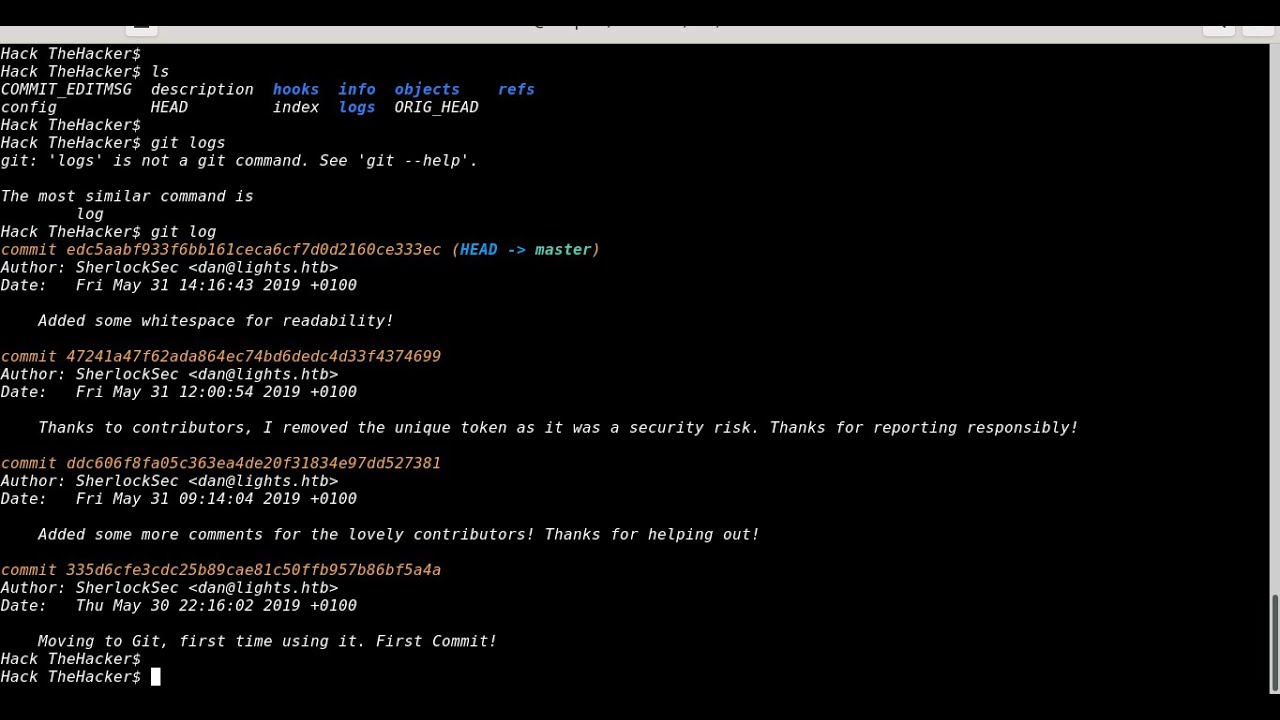Click the blue 'info' directory name
This screenshot has width=1280, height=720.
pos(357,89)
